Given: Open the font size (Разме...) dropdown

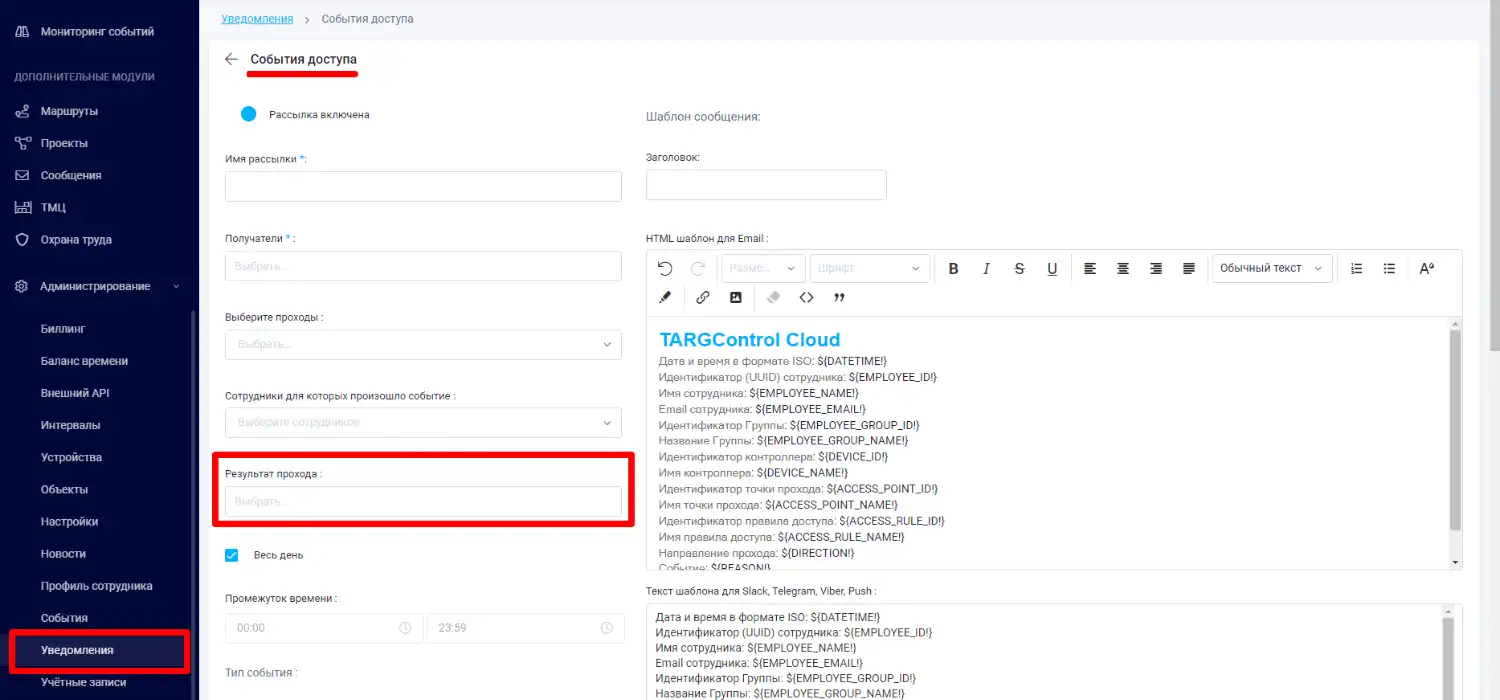Looking at the screenshot, I should tap(763, 268).
